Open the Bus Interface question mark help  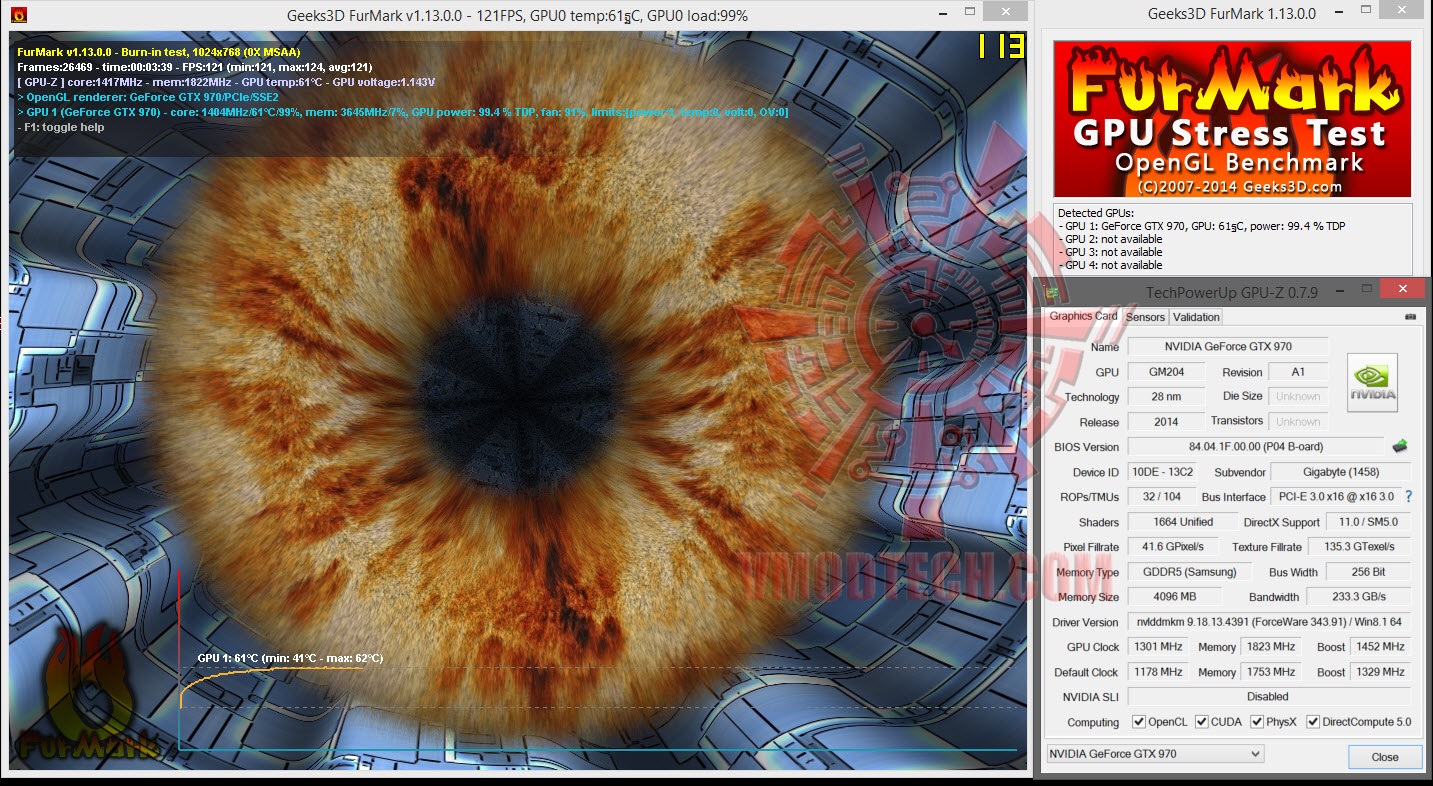pyautogui.click(x=1409, y=496)
